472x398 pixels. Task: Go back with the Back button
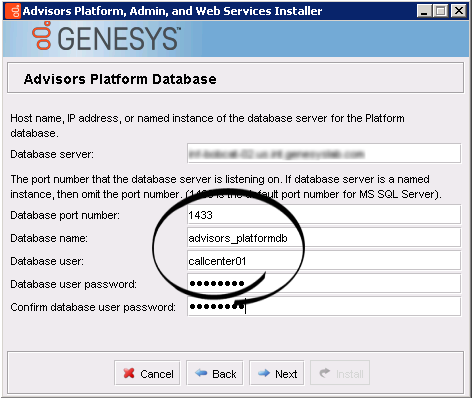(215, 373)
